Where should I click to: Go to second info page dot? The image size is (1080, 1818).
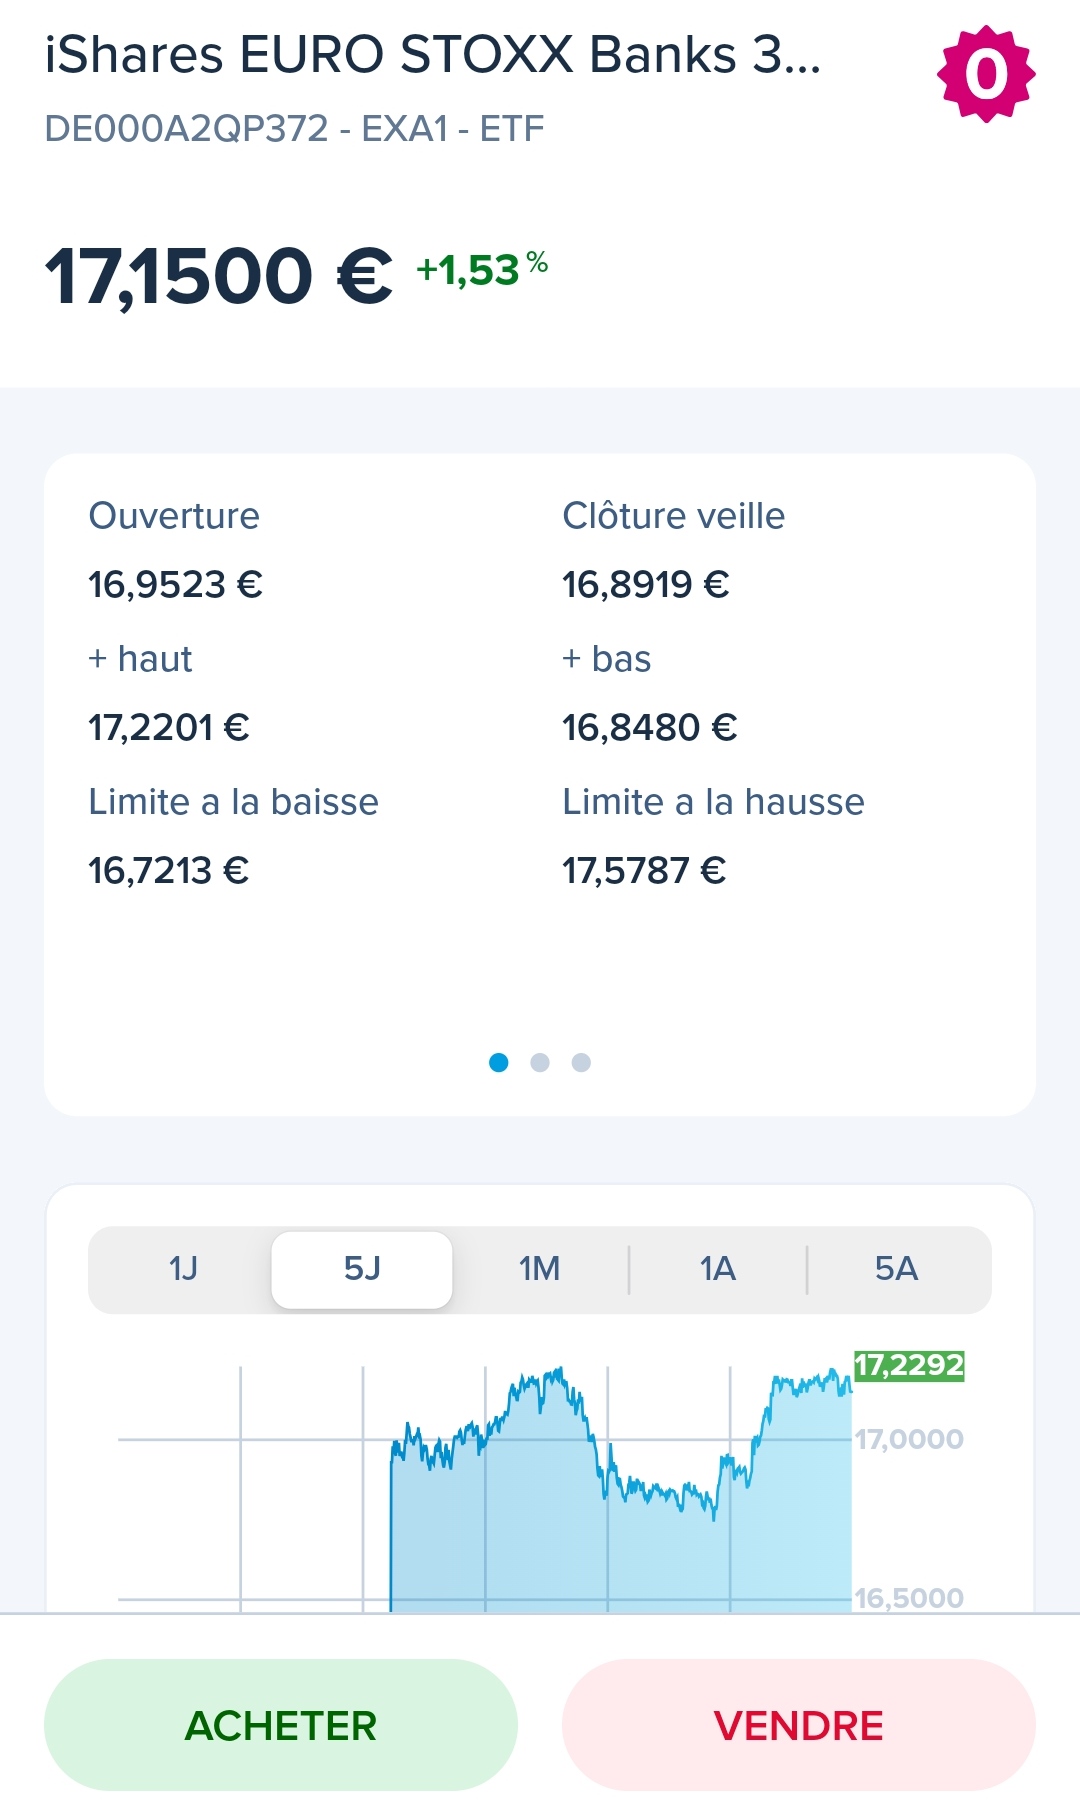[x=540, y=1062]
